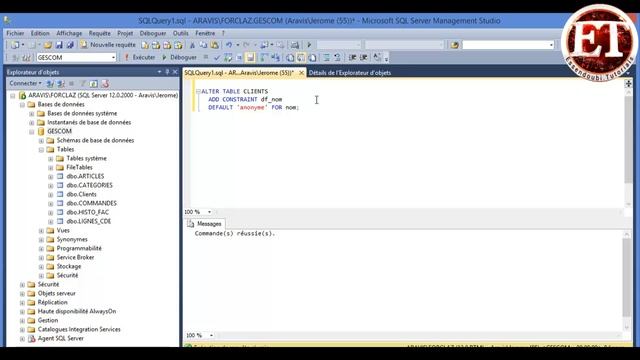
Task: Click the Undo arrow icon
Action: click(x=229, y=45)
